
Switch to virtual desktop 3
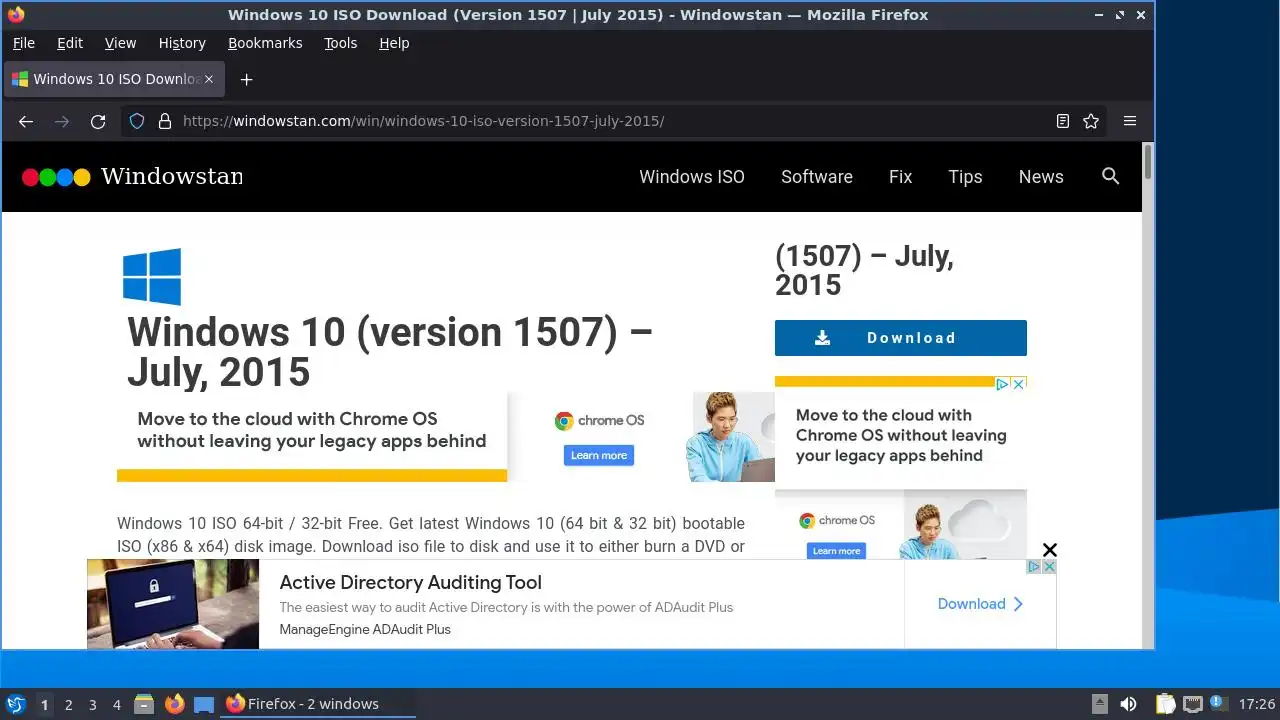(x=93, y=705)
